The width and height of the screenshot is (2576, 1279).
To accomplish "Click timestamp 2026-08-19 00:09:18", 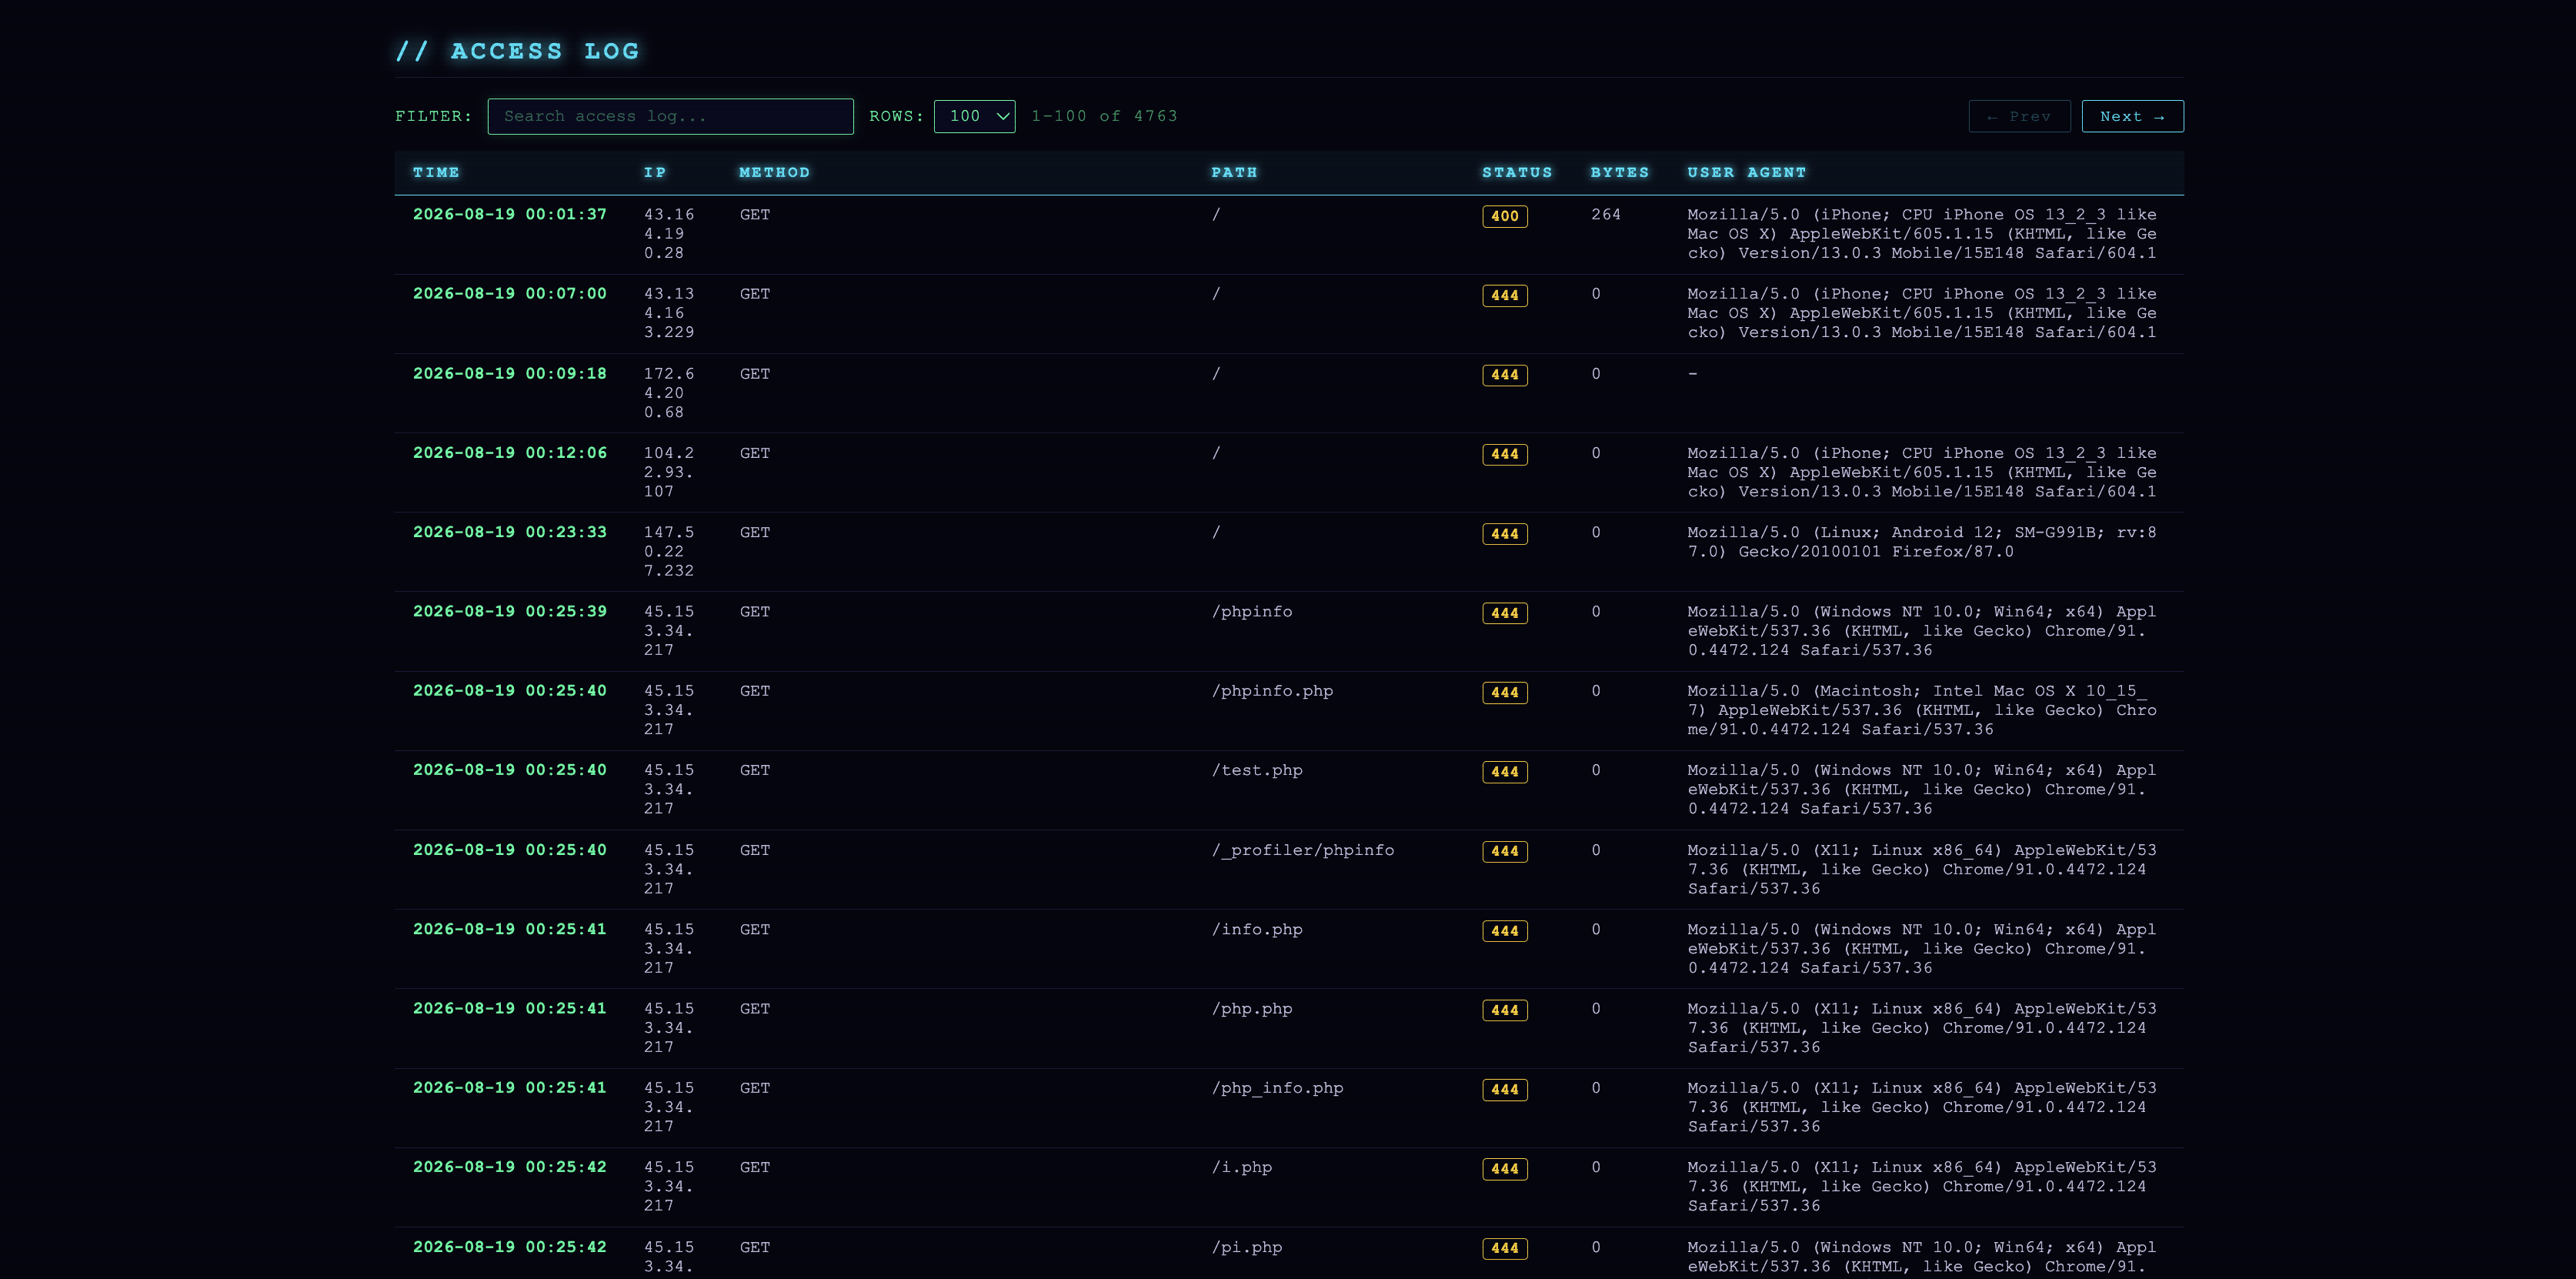I will pyautogui.click(x=509, y=373).
